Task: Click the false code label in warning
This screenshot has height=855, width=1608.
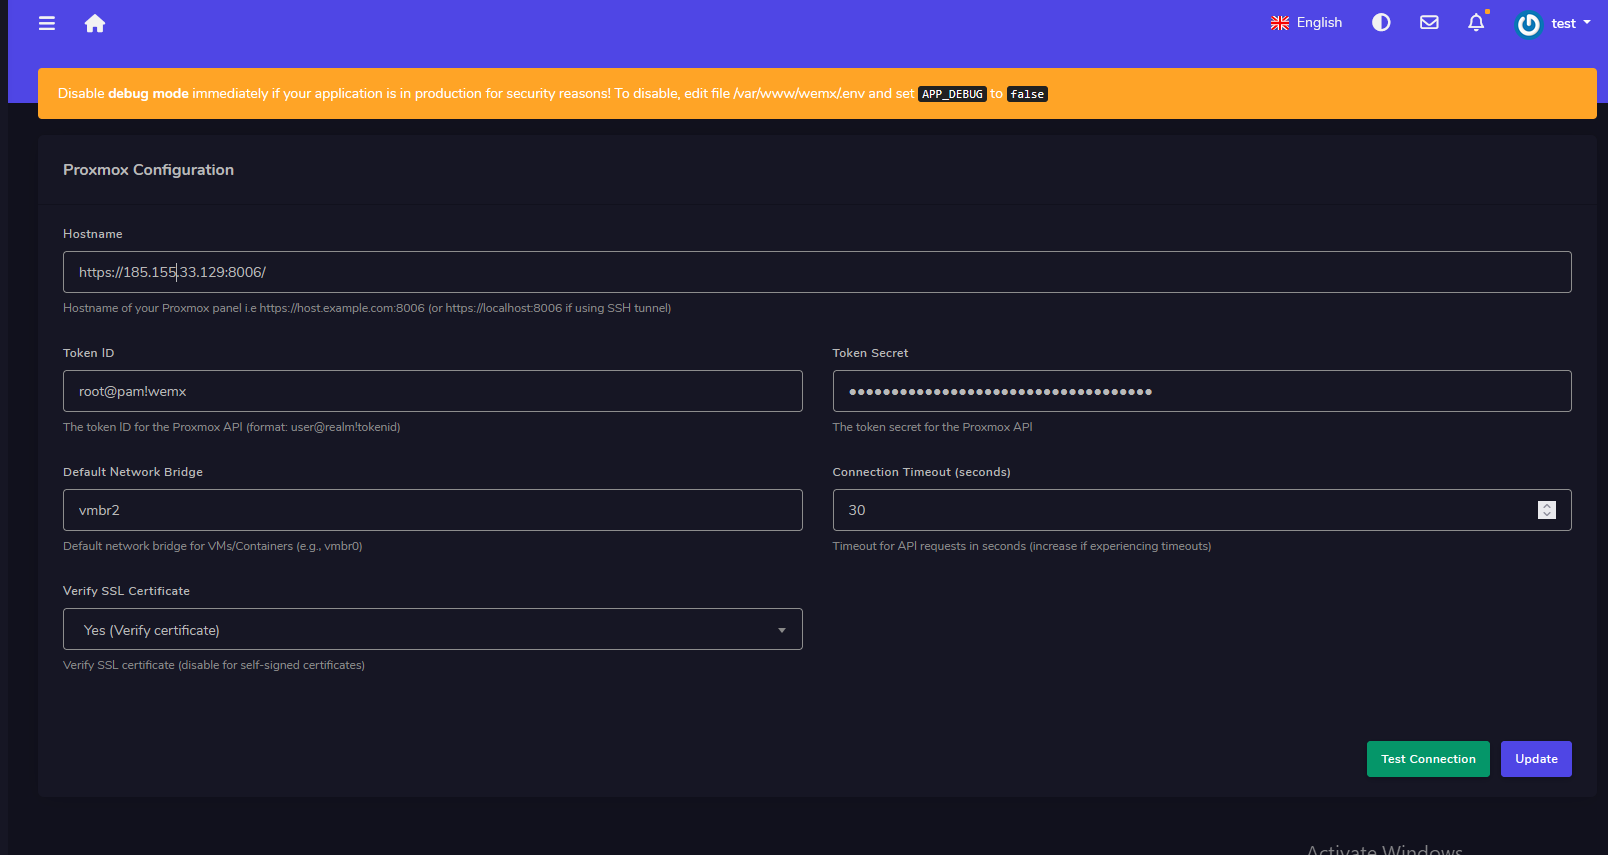Action: click(1027, 94)
